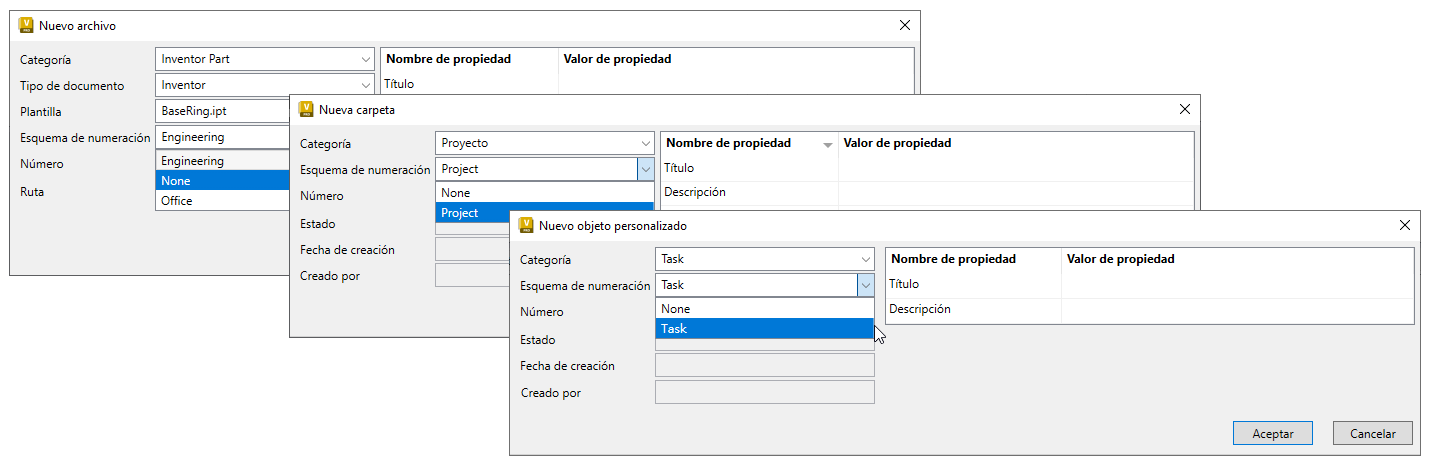Click the Vault icon in Nuevo objeto personalizado title bar
The image size is (1432, 467).
coord(526,226)
